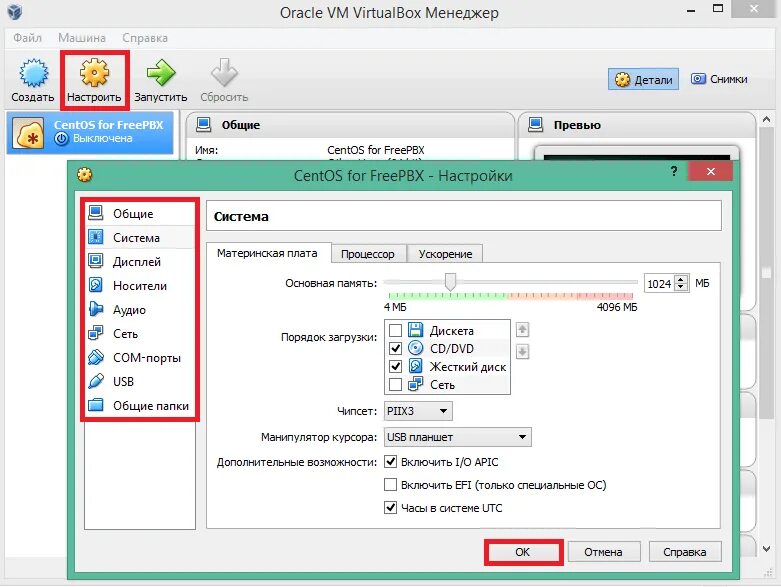Toggle Часы в системе UTC checkbox
781x587 pixels.
coord(390,508)
